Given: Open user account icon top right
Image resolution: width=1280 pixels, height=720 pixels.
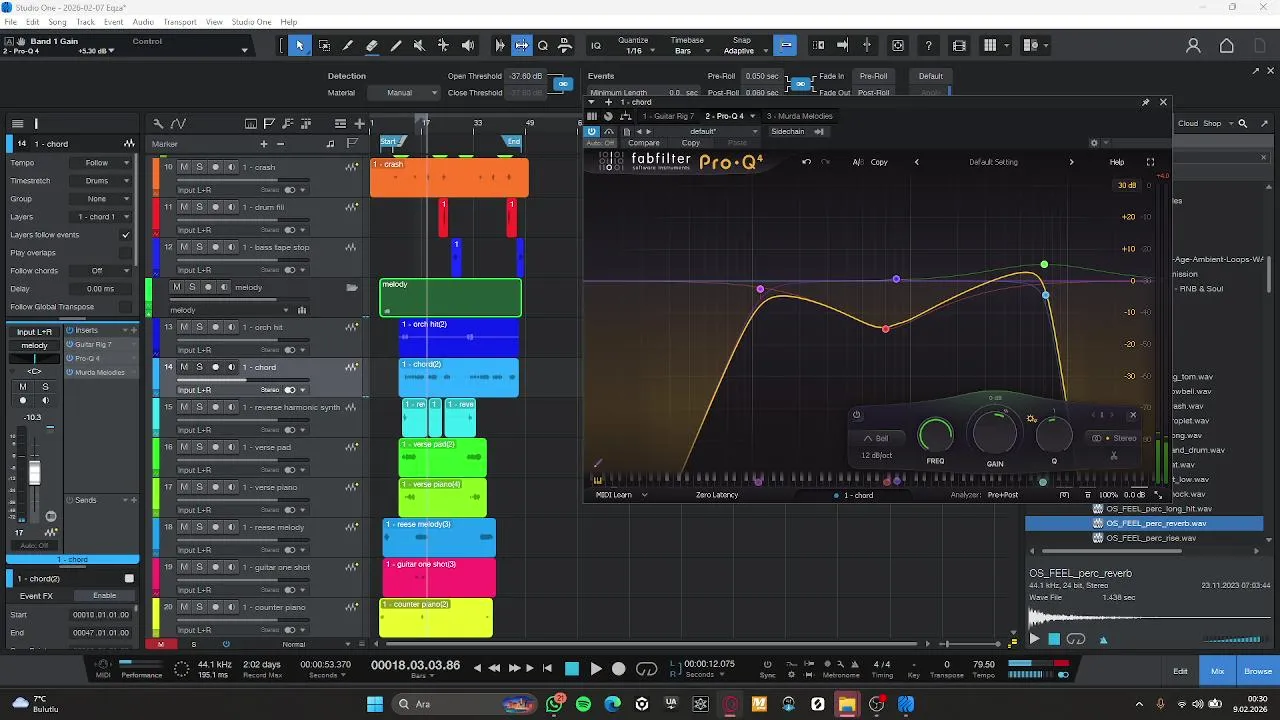Looking at the screenshot, I should coord(1193,45).
